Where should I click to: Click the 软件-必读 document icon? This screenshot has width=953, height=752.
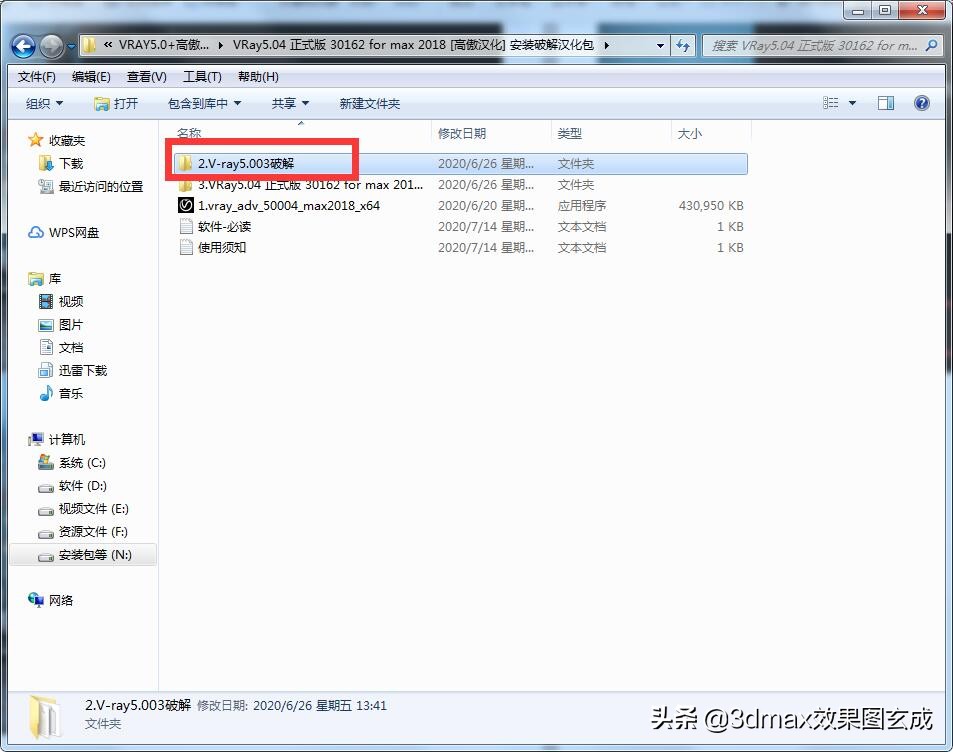click(186, 226)
